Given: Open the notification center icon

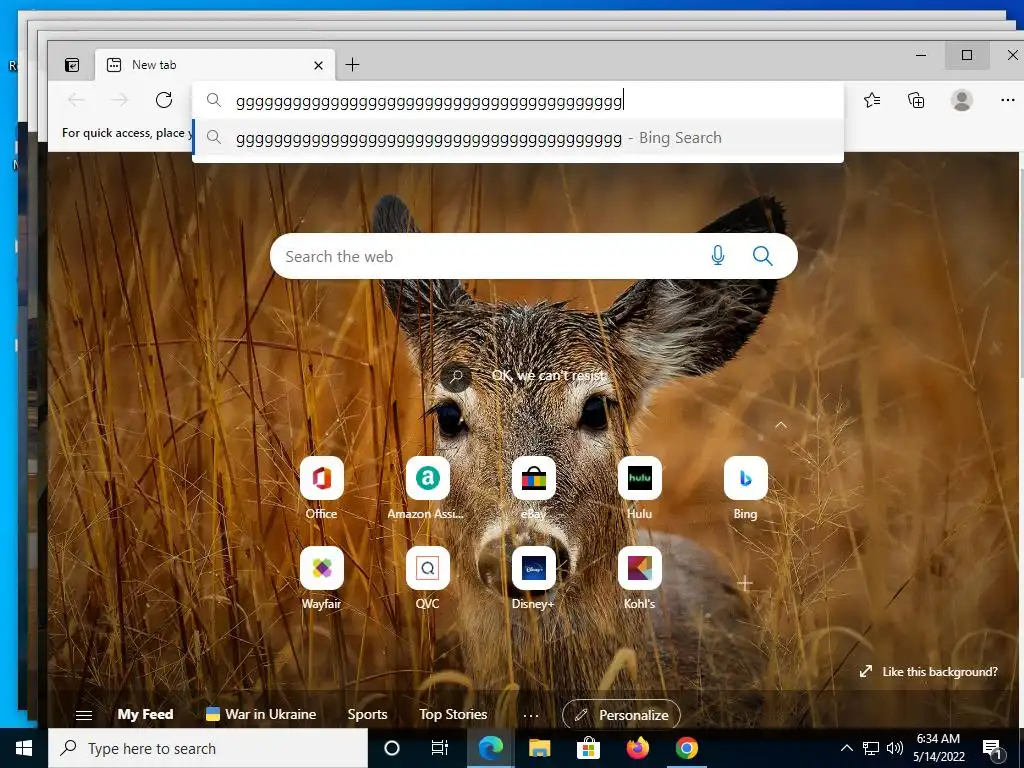Looking at the screenshot, I should pos(993,749).
